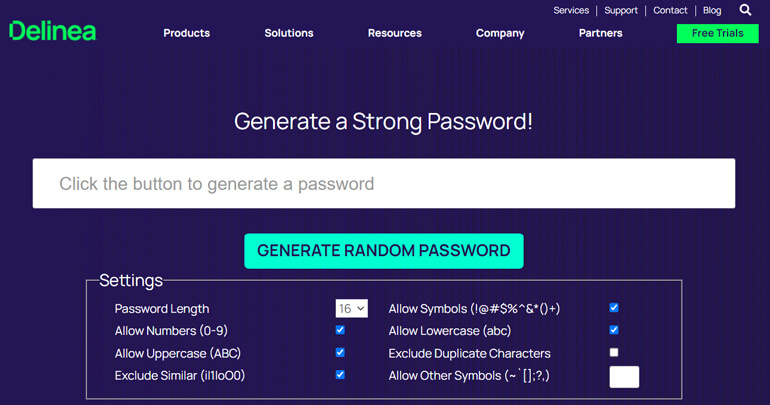The width and height of the screenshot is (770, 405).
Task: Toggle the Allow Numbers (0-9) checkbox
Action: point(340,330)
